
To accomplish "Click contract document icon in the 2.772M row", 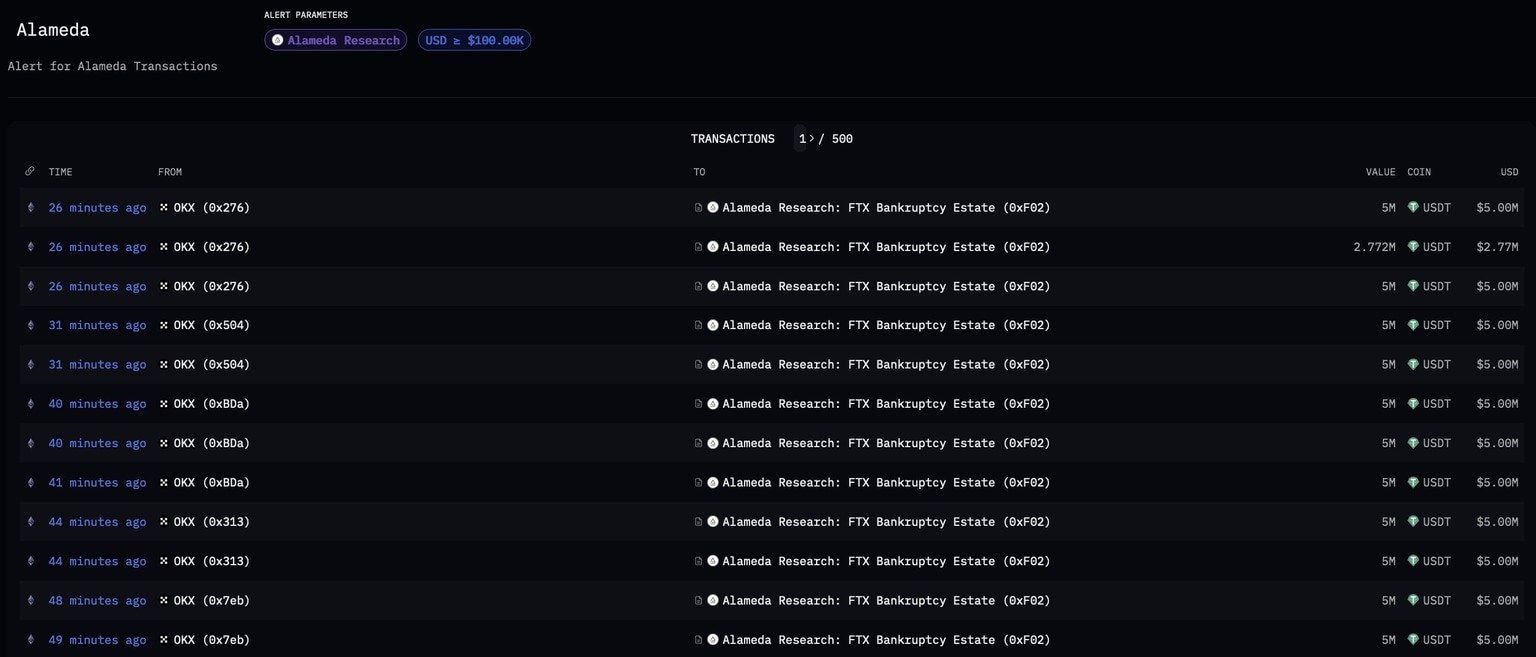I will [698, 247].
